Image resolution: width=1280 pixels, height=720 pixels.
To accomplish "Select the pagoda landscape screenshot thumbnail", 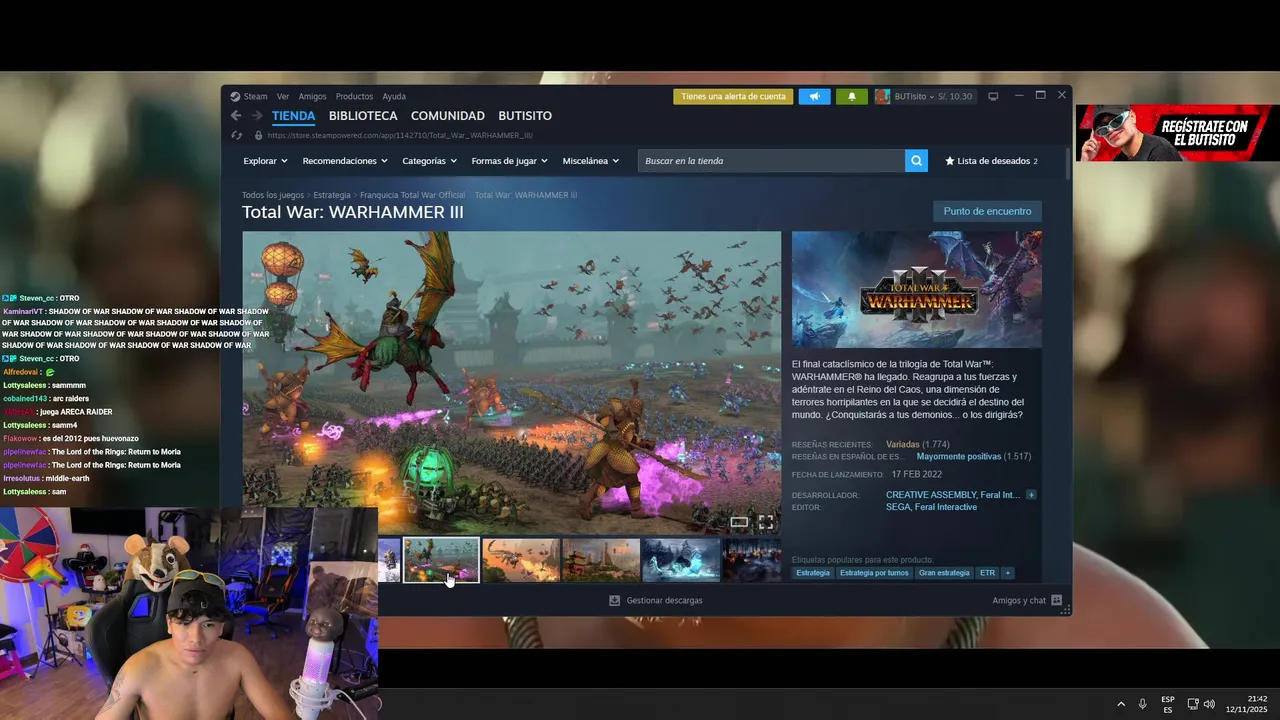I will click(x=601, y=560).
